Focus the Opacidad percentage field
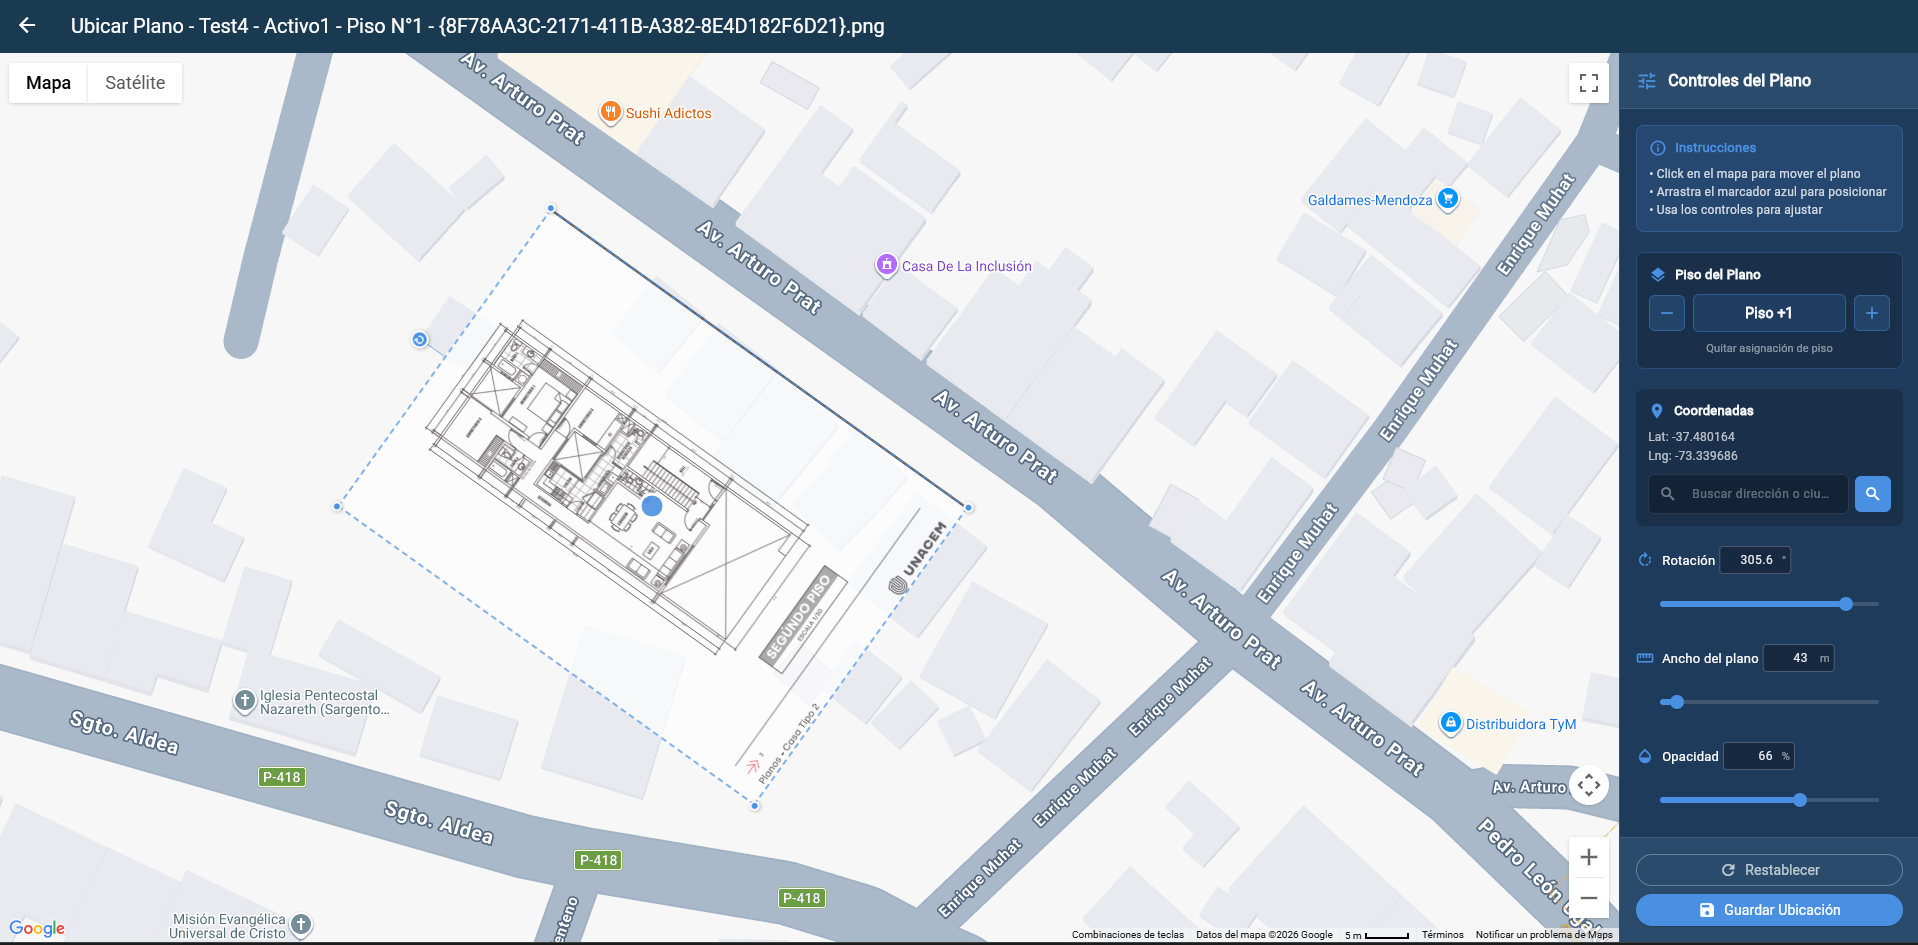This screenshot has height=945, width=1918. coord(1758,756)
